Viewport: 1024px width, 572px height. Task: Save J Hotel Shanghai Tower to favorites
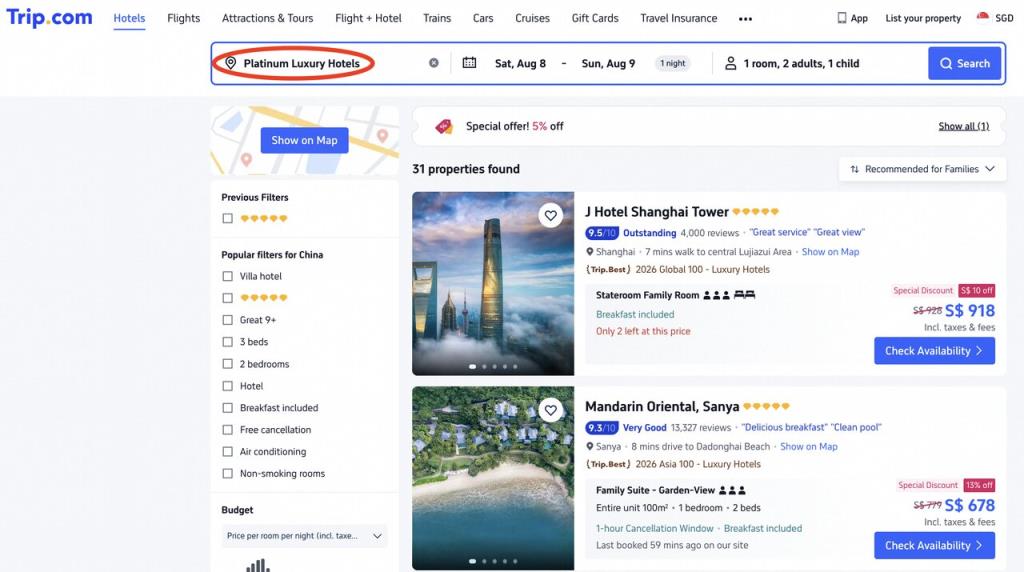[551, 215]
